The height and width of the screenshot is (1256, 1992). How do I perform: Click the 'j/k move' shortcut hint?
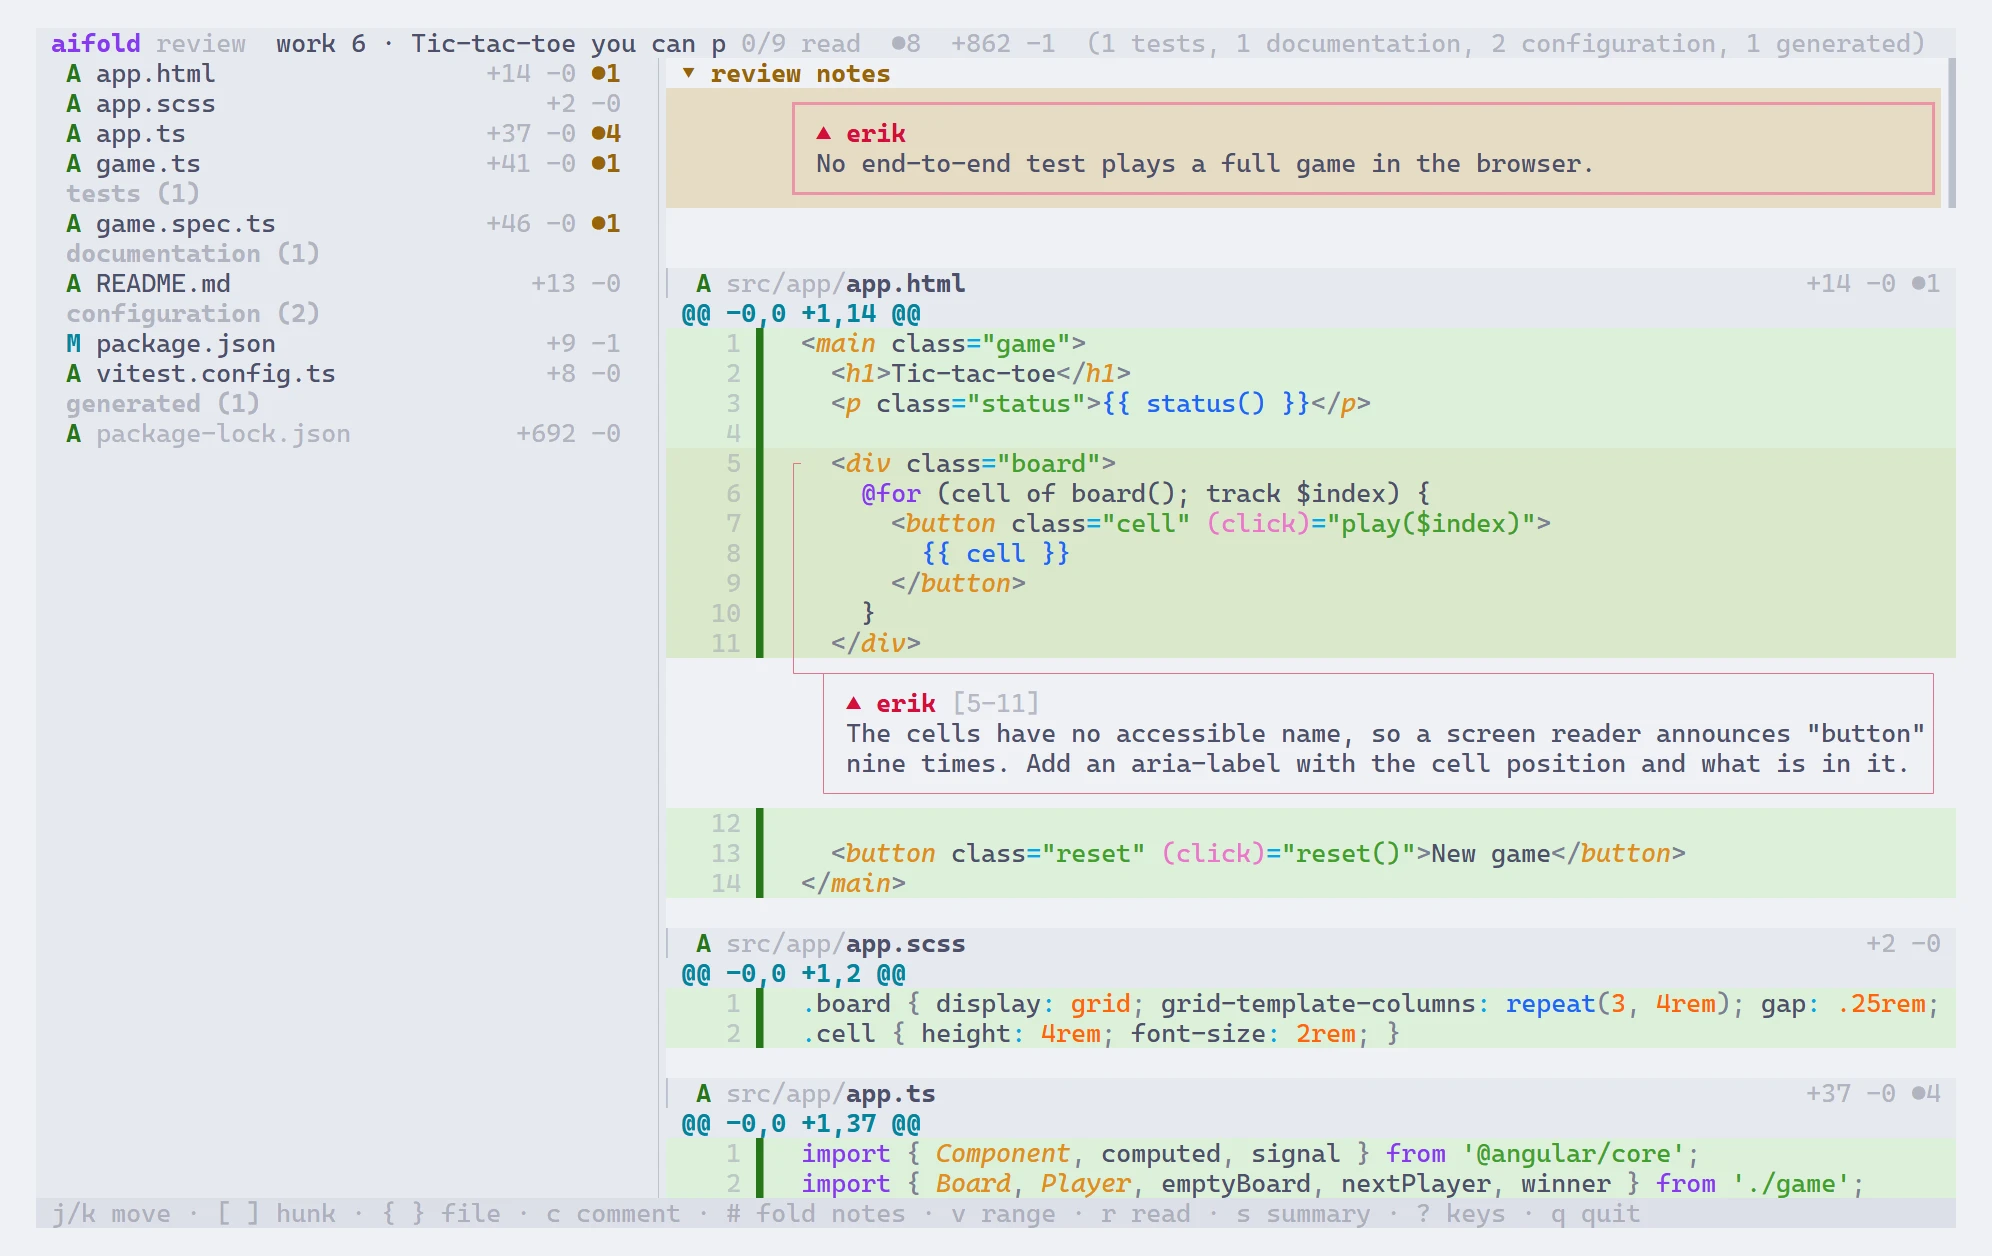(x=111, y=1214)
